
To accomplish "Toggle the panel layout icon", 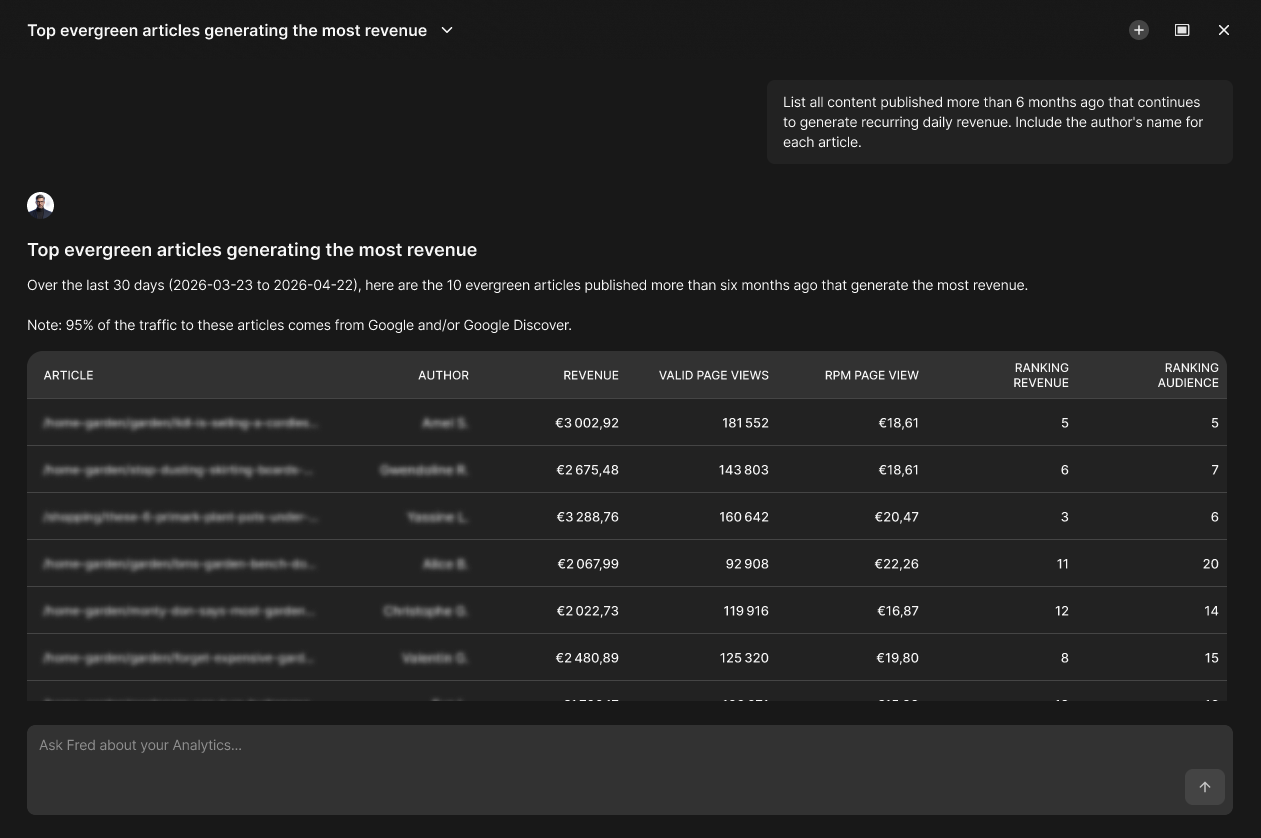I will coord(1182,30).
